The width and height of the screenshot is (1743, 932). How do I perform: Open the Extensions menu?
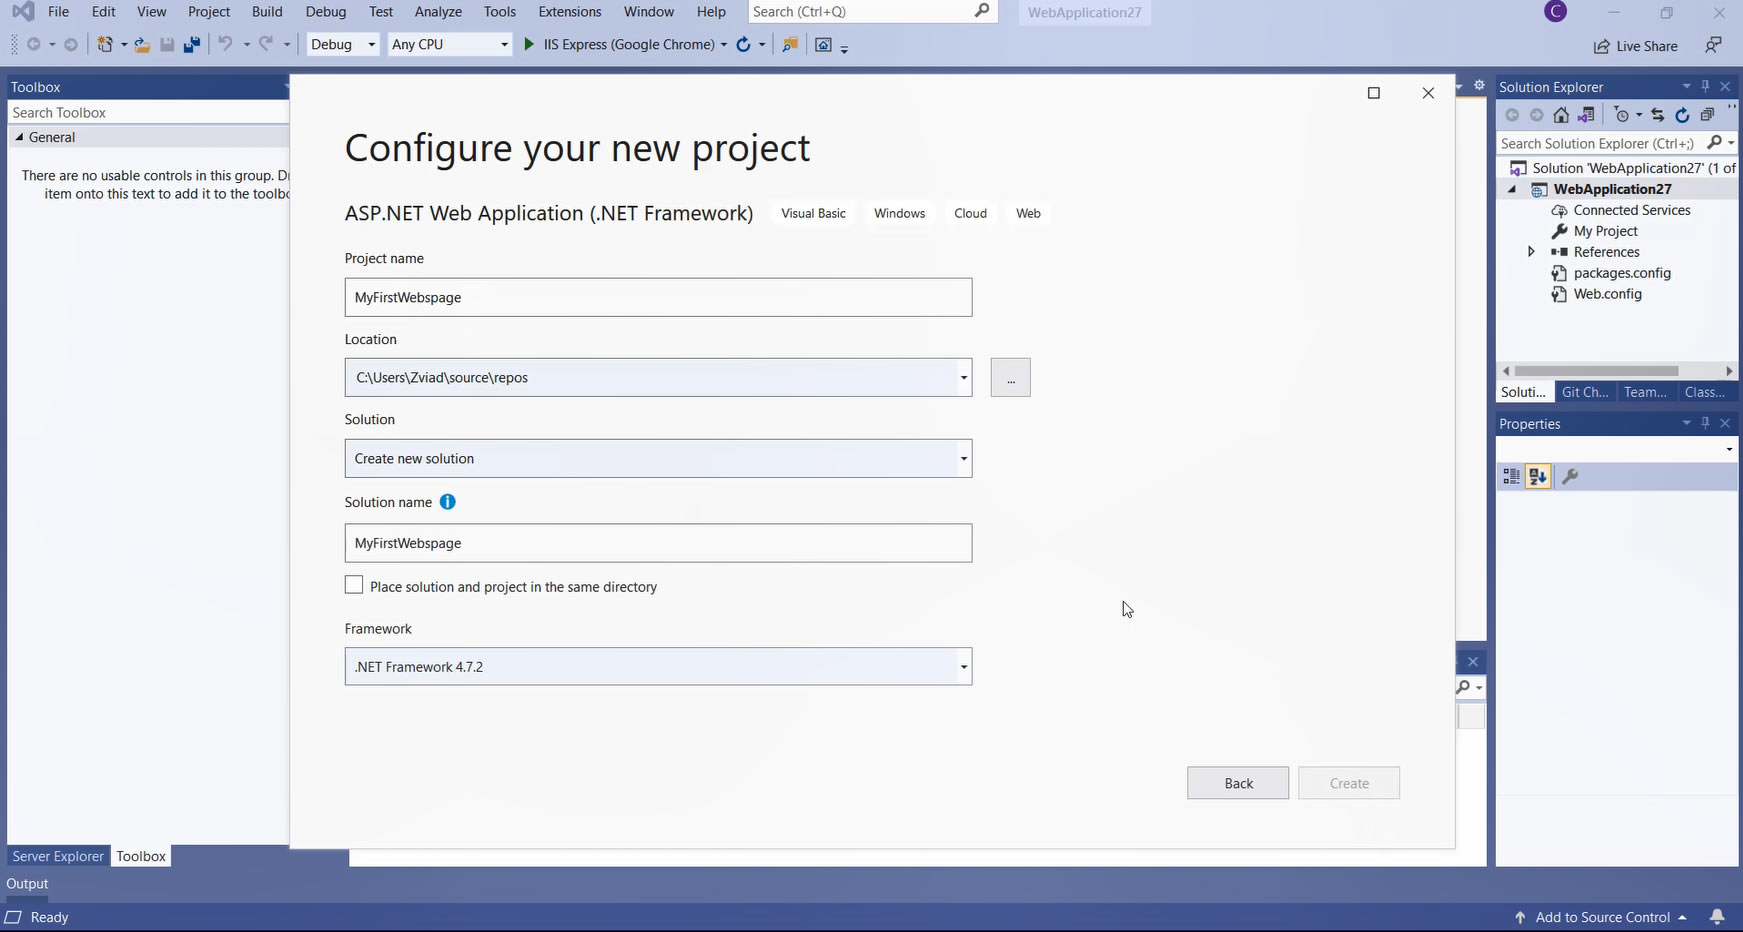pyautogui.click(x=569, y=12)
